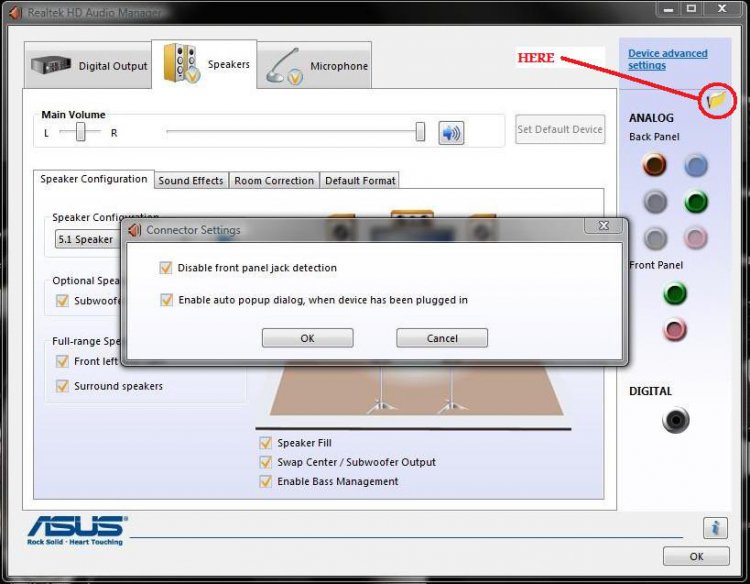The width and height of the screenshot is (750, 584).
Task: Open the 5.1 Speaker configuration dropdown
Action: 88,239
